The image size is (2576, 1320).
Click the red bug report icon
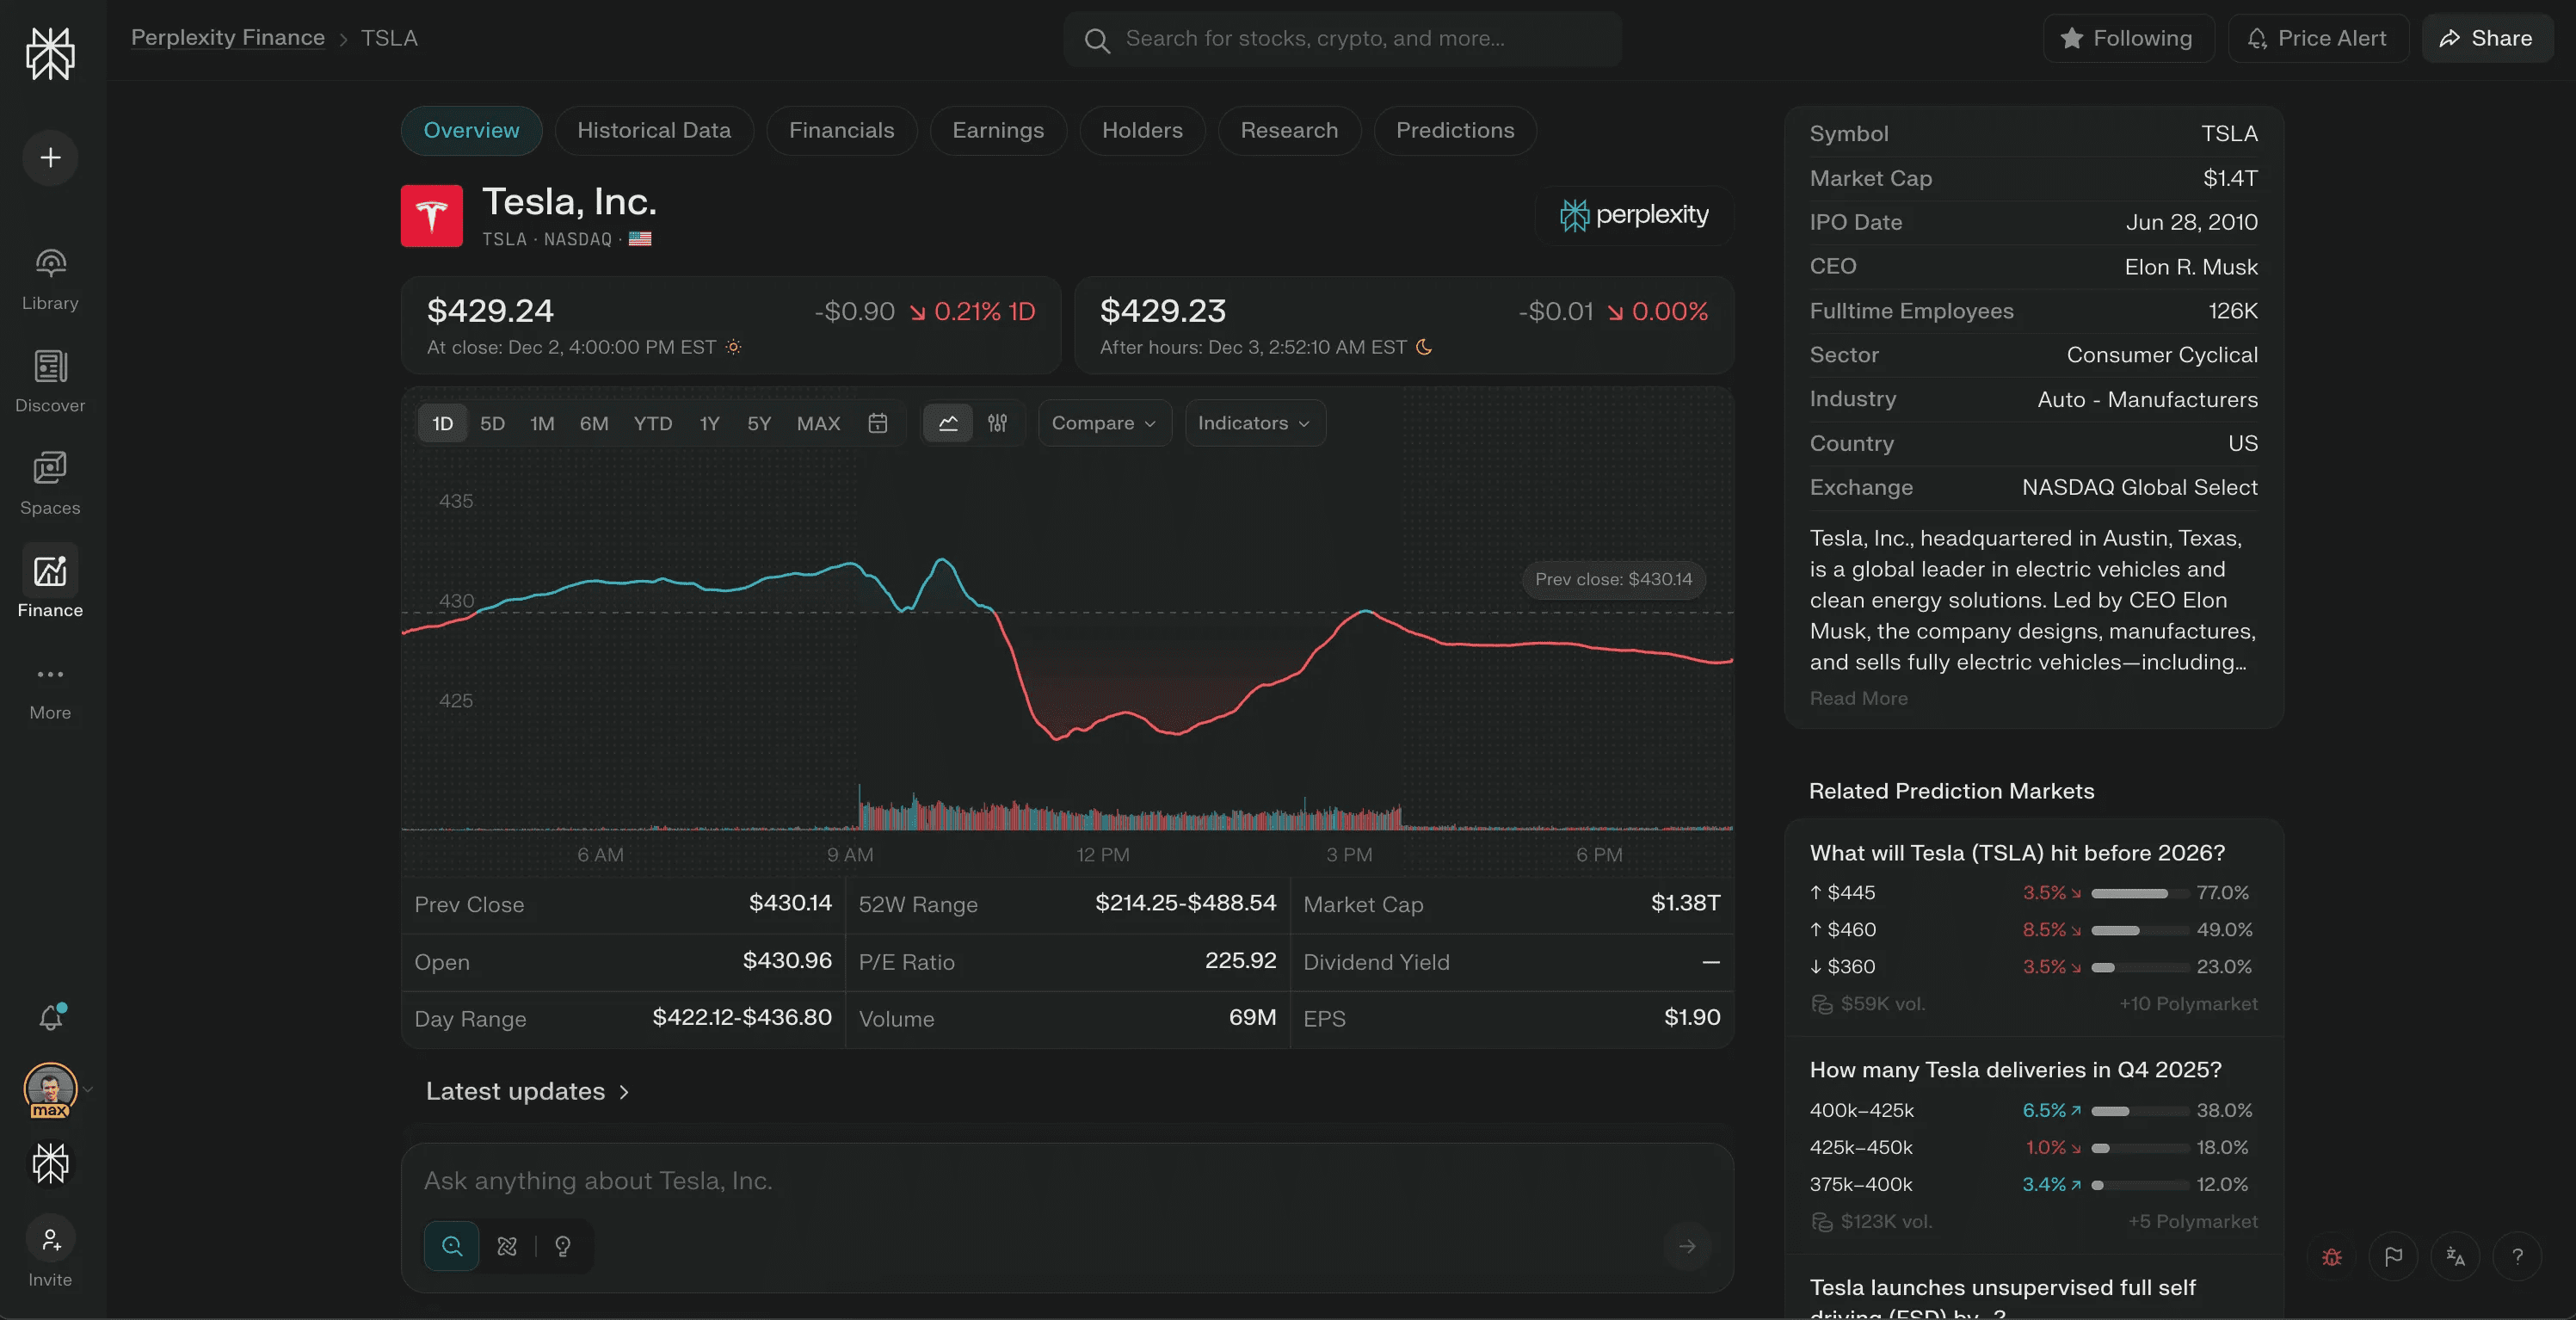[x=2331, y=1257]
